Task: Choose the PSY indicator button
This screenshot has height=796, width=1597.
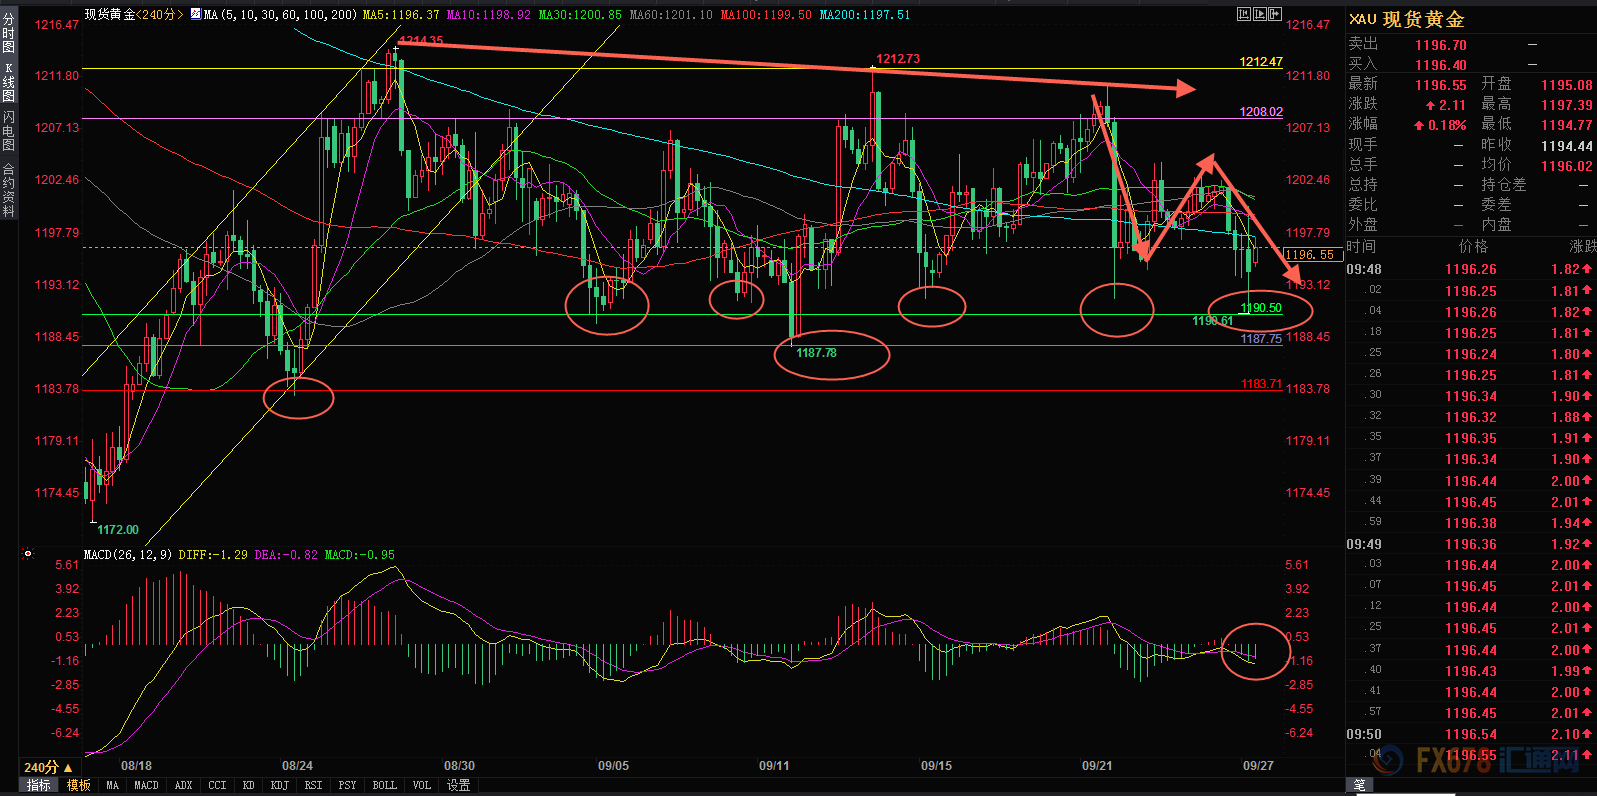Action: point(347,785)
